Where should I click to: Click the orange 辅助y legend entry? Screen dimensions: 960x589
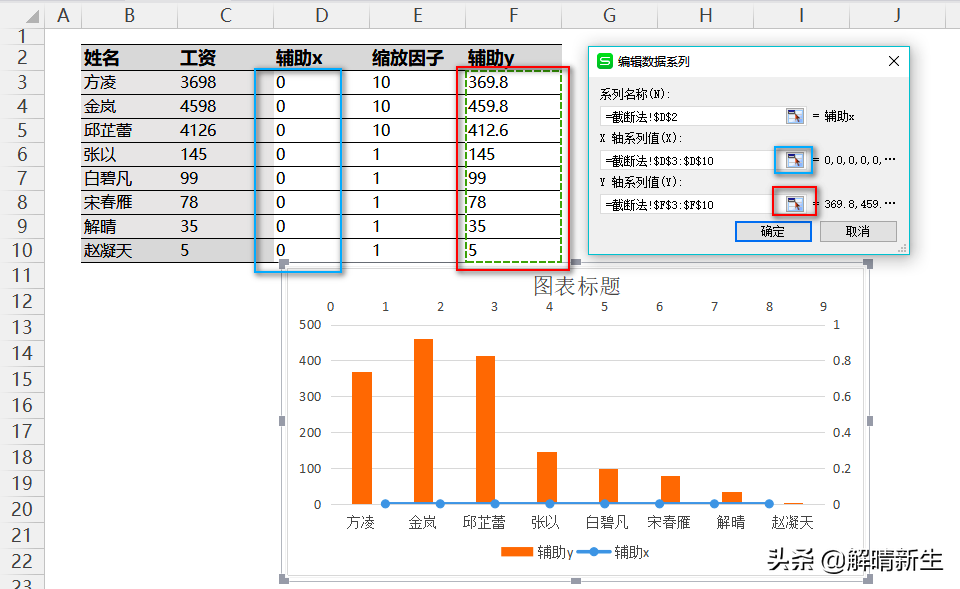click(x=537, y=552)
